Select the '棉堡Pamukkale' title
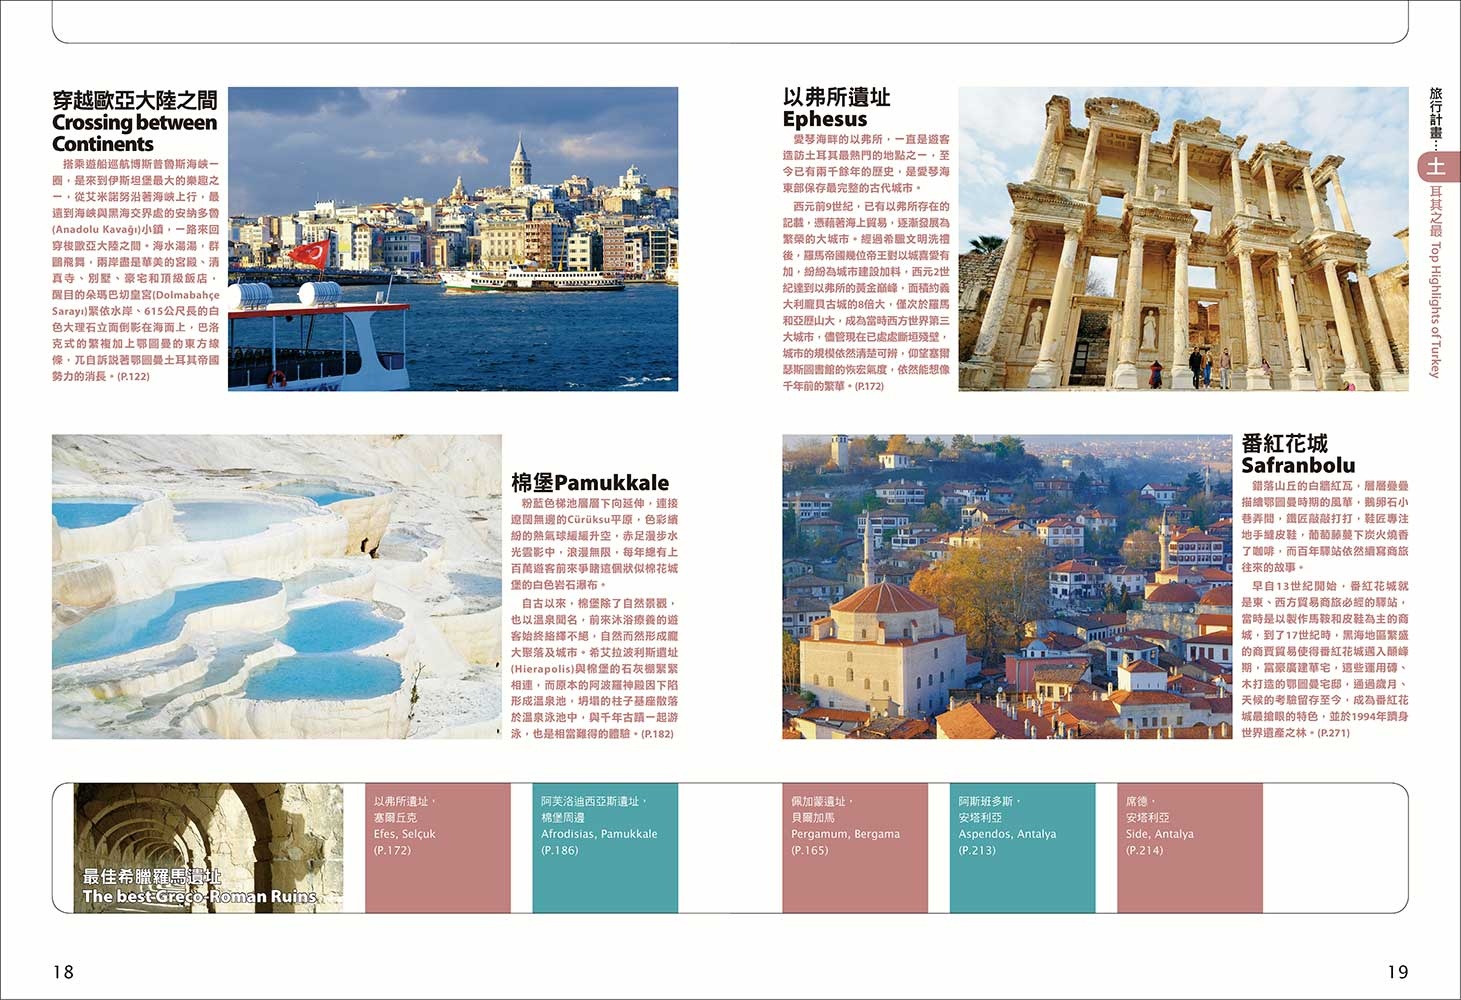 (590, 482)
